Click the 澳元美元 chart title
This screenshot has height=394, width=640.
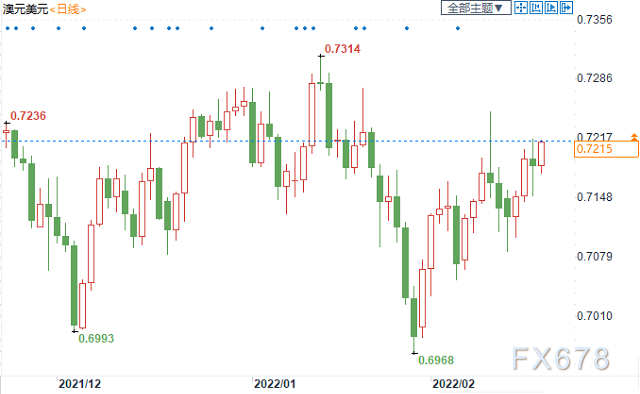[x=25, y=9]
